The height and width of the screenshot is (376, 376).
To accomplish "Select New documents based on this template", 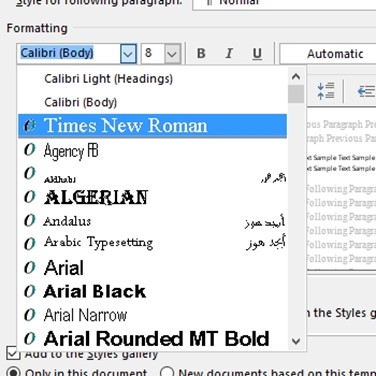I will pyautogui.click(x=167, y=372).
